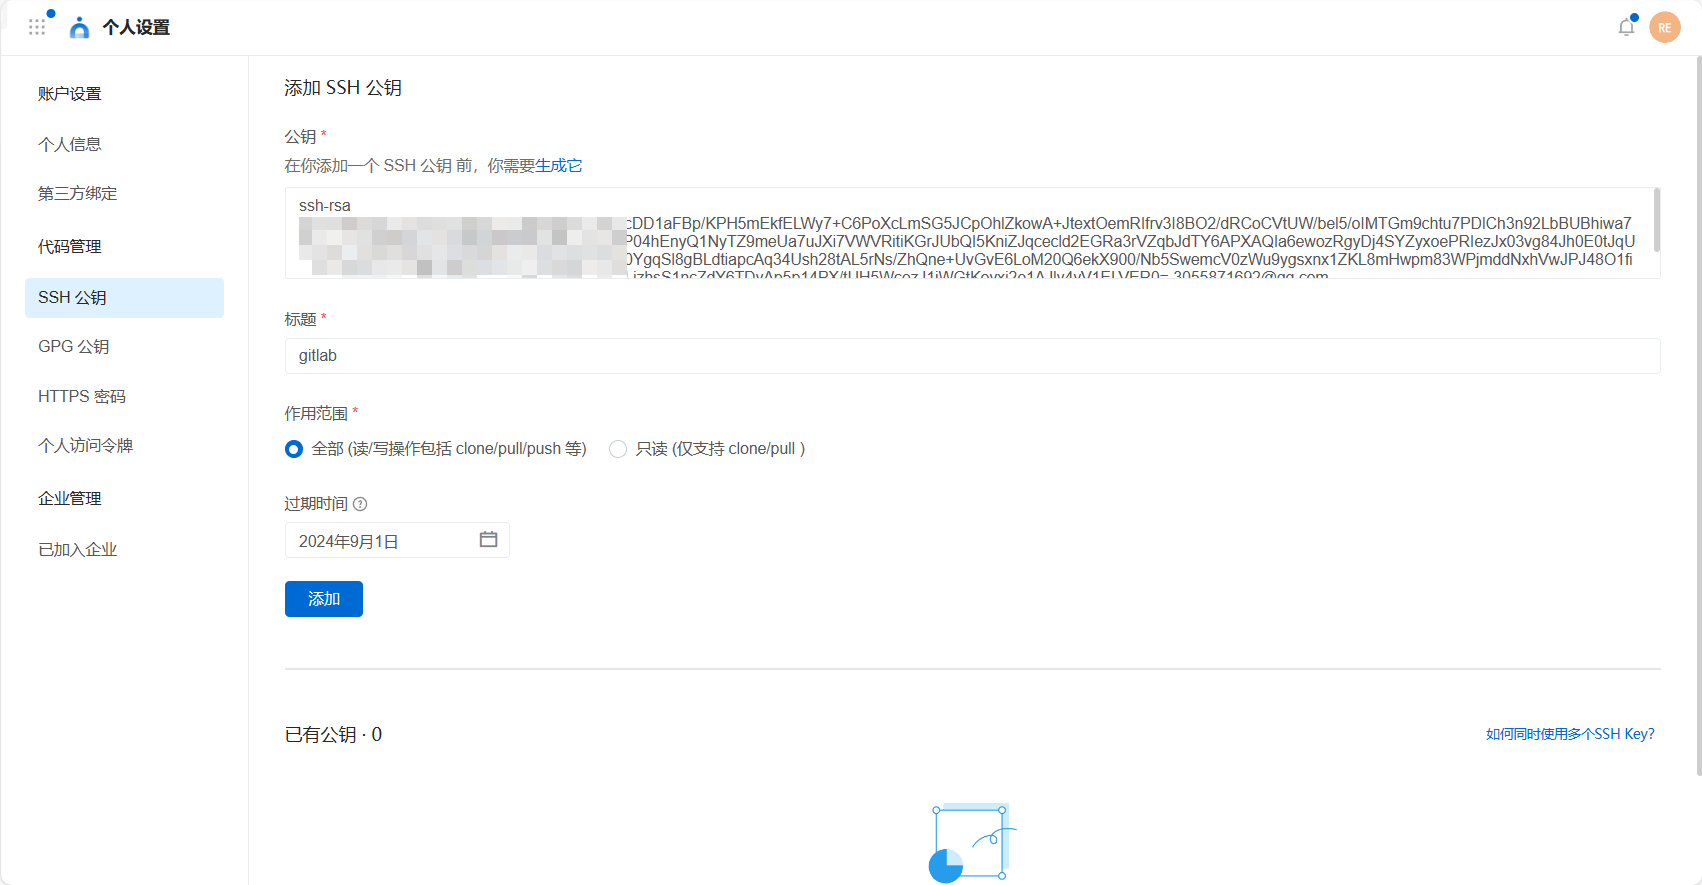The width and height of the screenshot is (1702, 885).
Task: Go to 个人访问令牌 page
Action: (x=86, y=445)
